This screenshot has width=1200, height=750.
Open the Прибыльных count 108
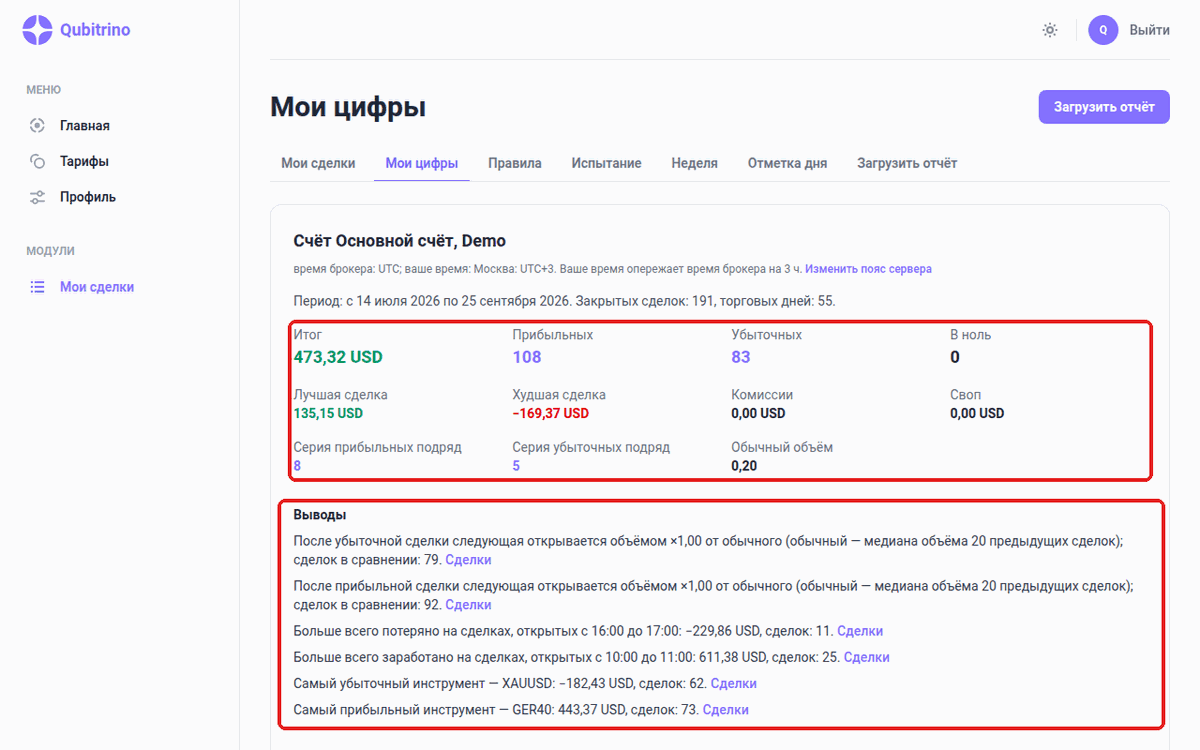pos(527,357)
